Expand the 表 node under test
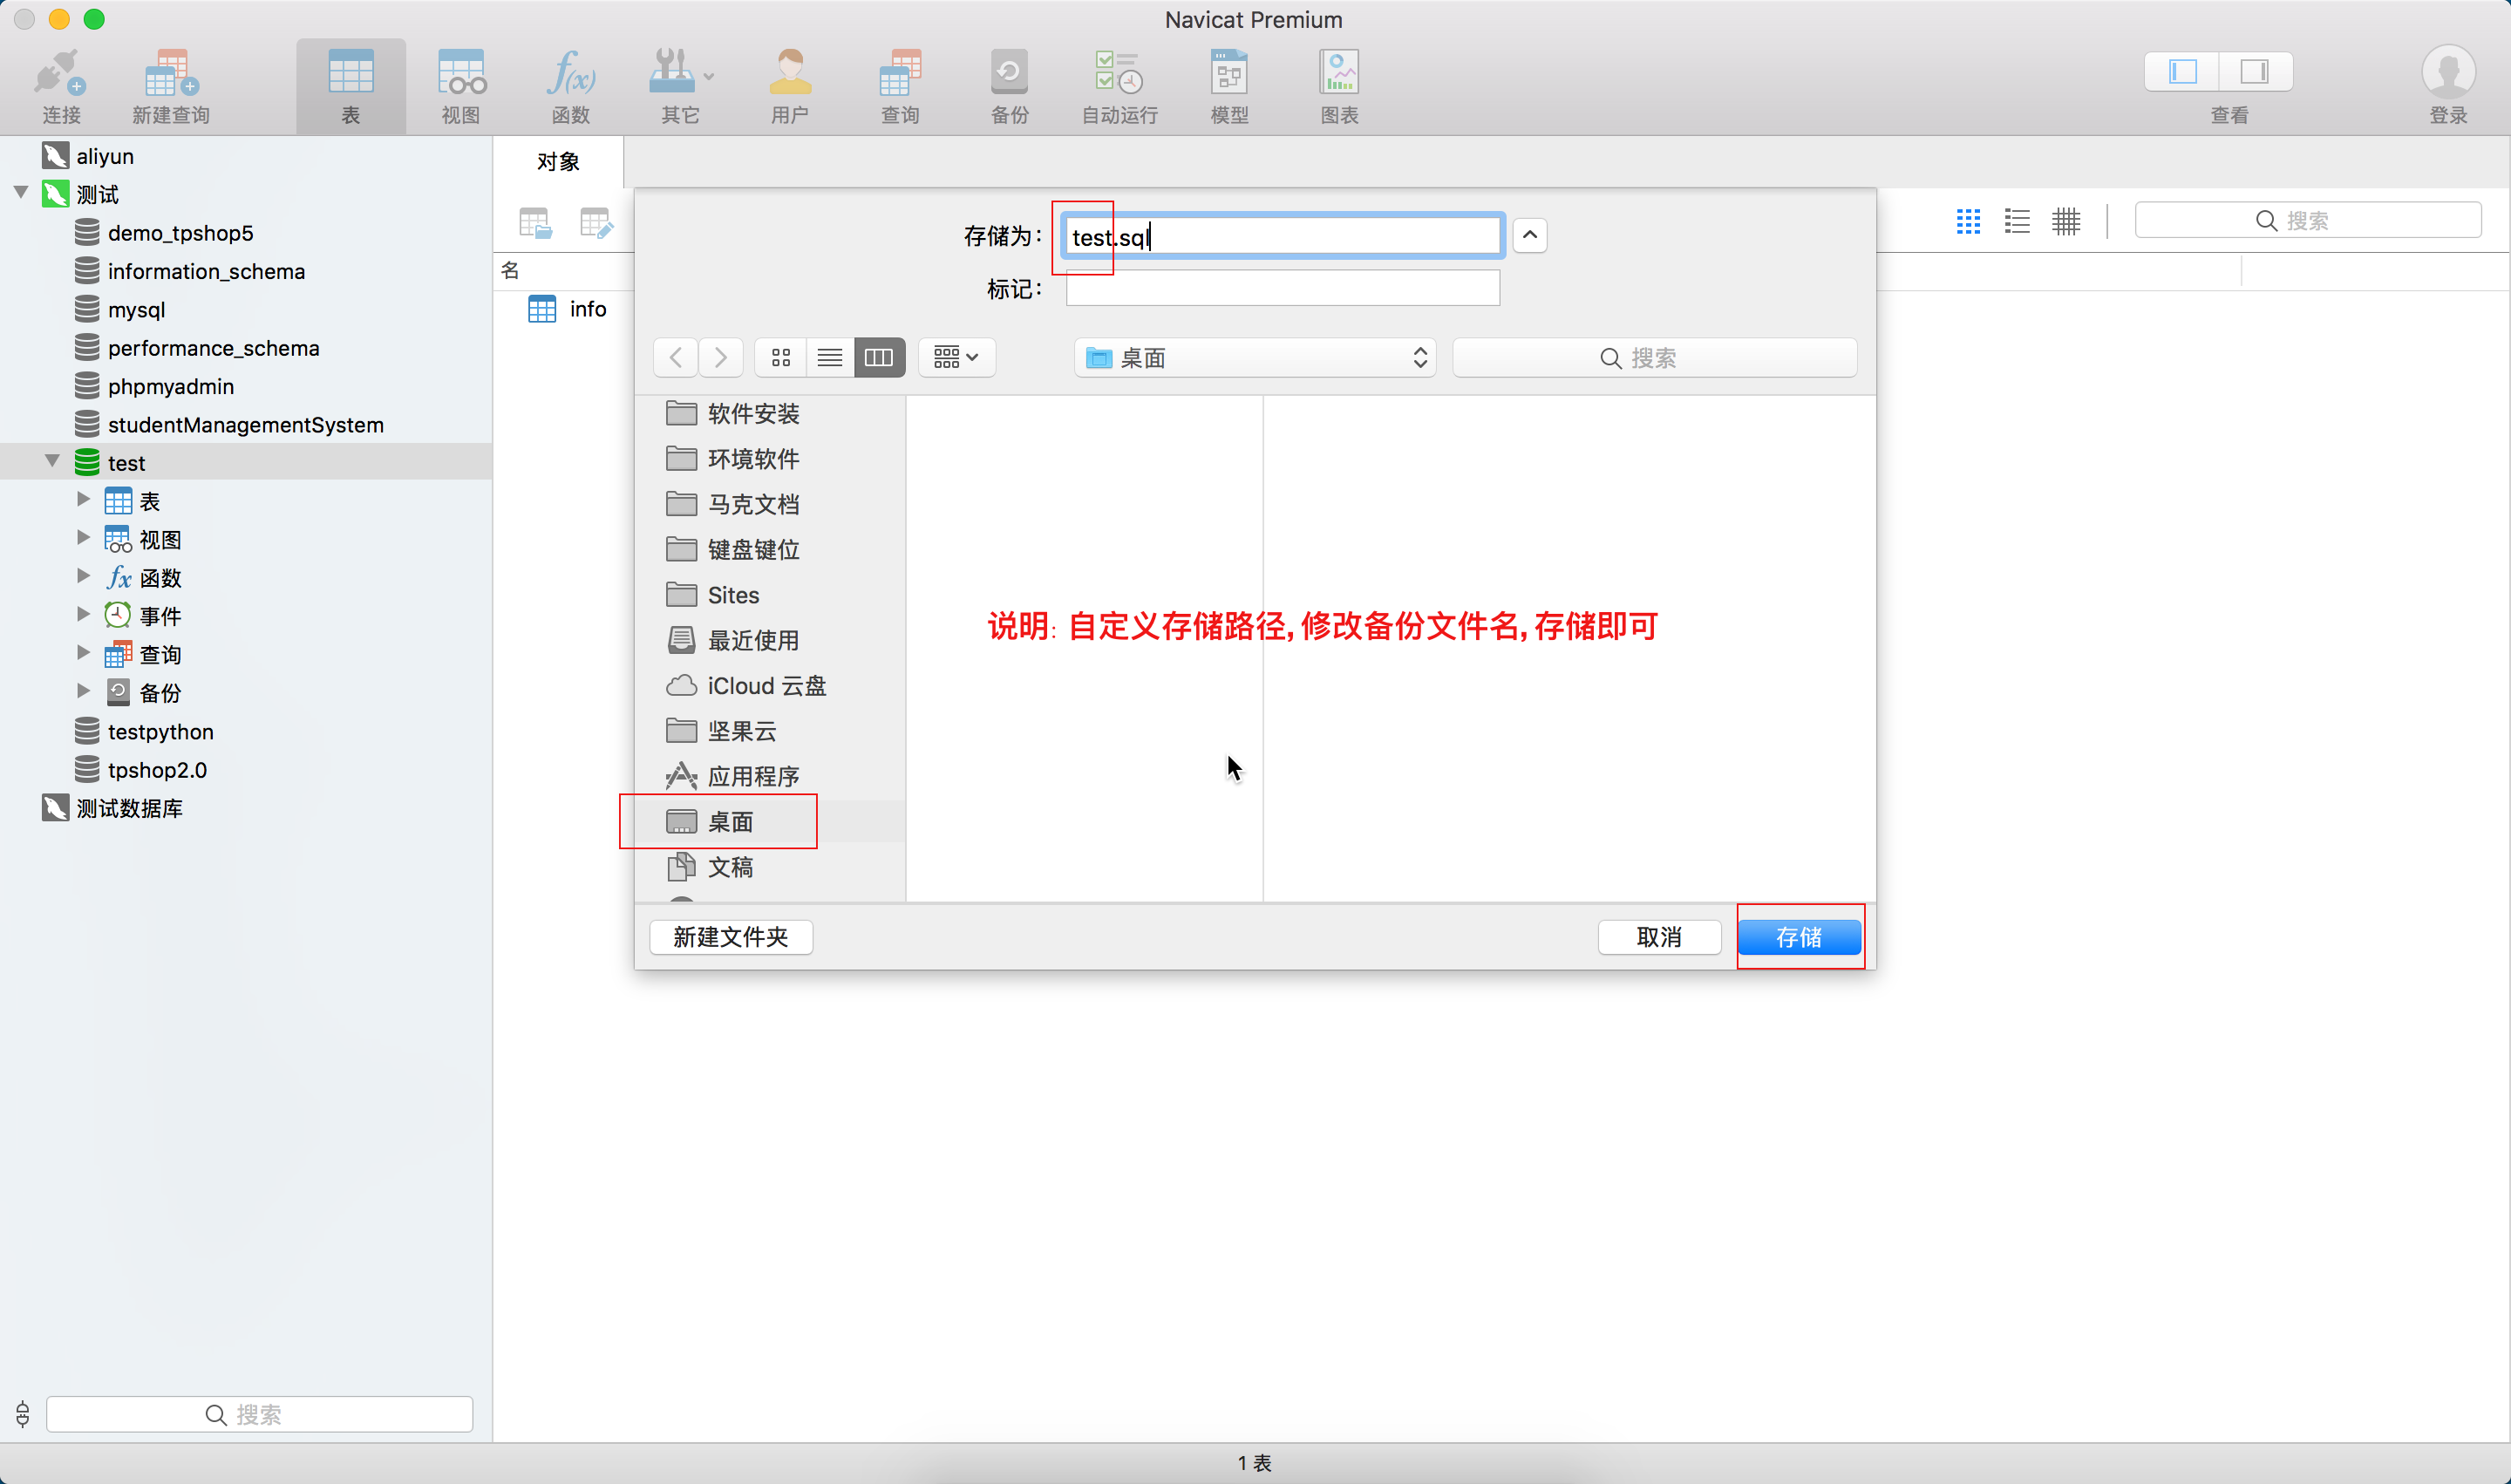 (x=84, y=499)
